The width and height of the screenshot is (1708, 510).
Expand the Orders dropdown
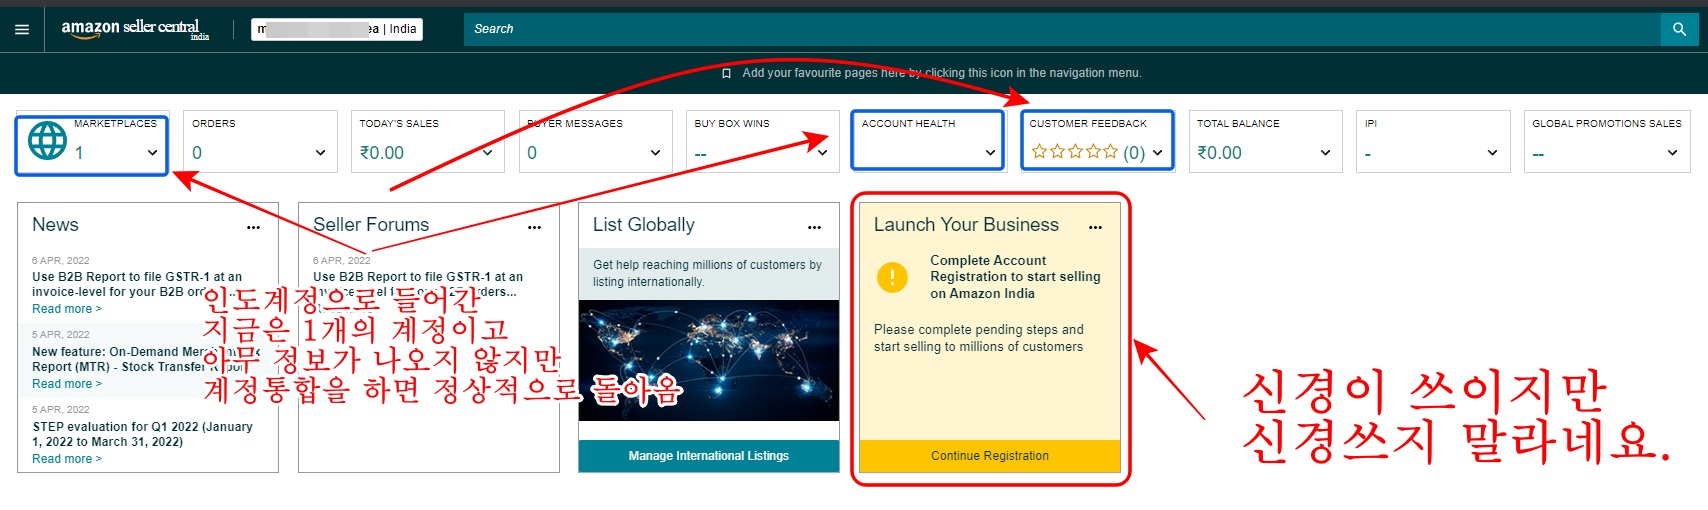pyautogui.click(x=320, y=153)
